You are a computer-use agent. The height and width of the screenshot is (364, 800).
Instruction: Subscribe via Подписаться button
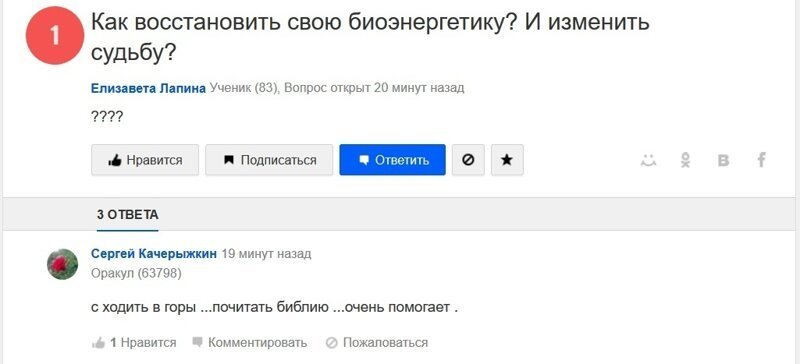click(x=269, y=160)
